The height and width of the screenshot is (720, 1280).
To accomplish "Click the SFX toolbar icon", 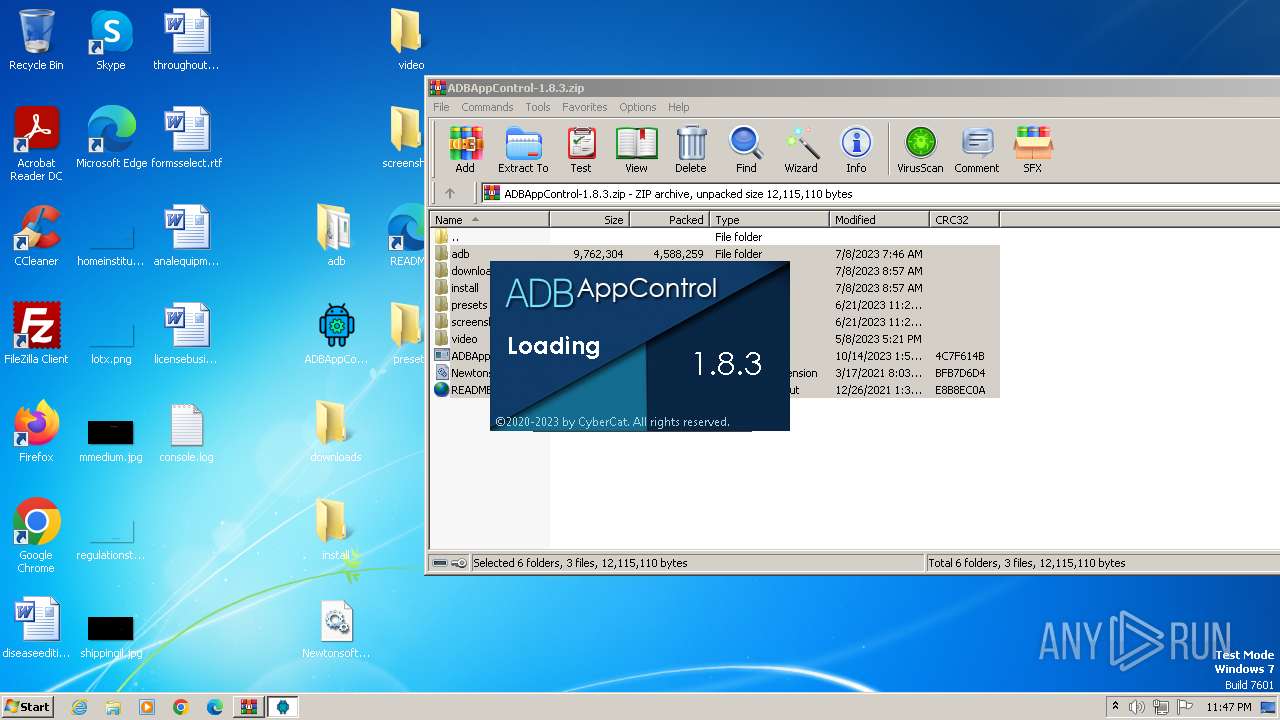I will coord(1033,149).
